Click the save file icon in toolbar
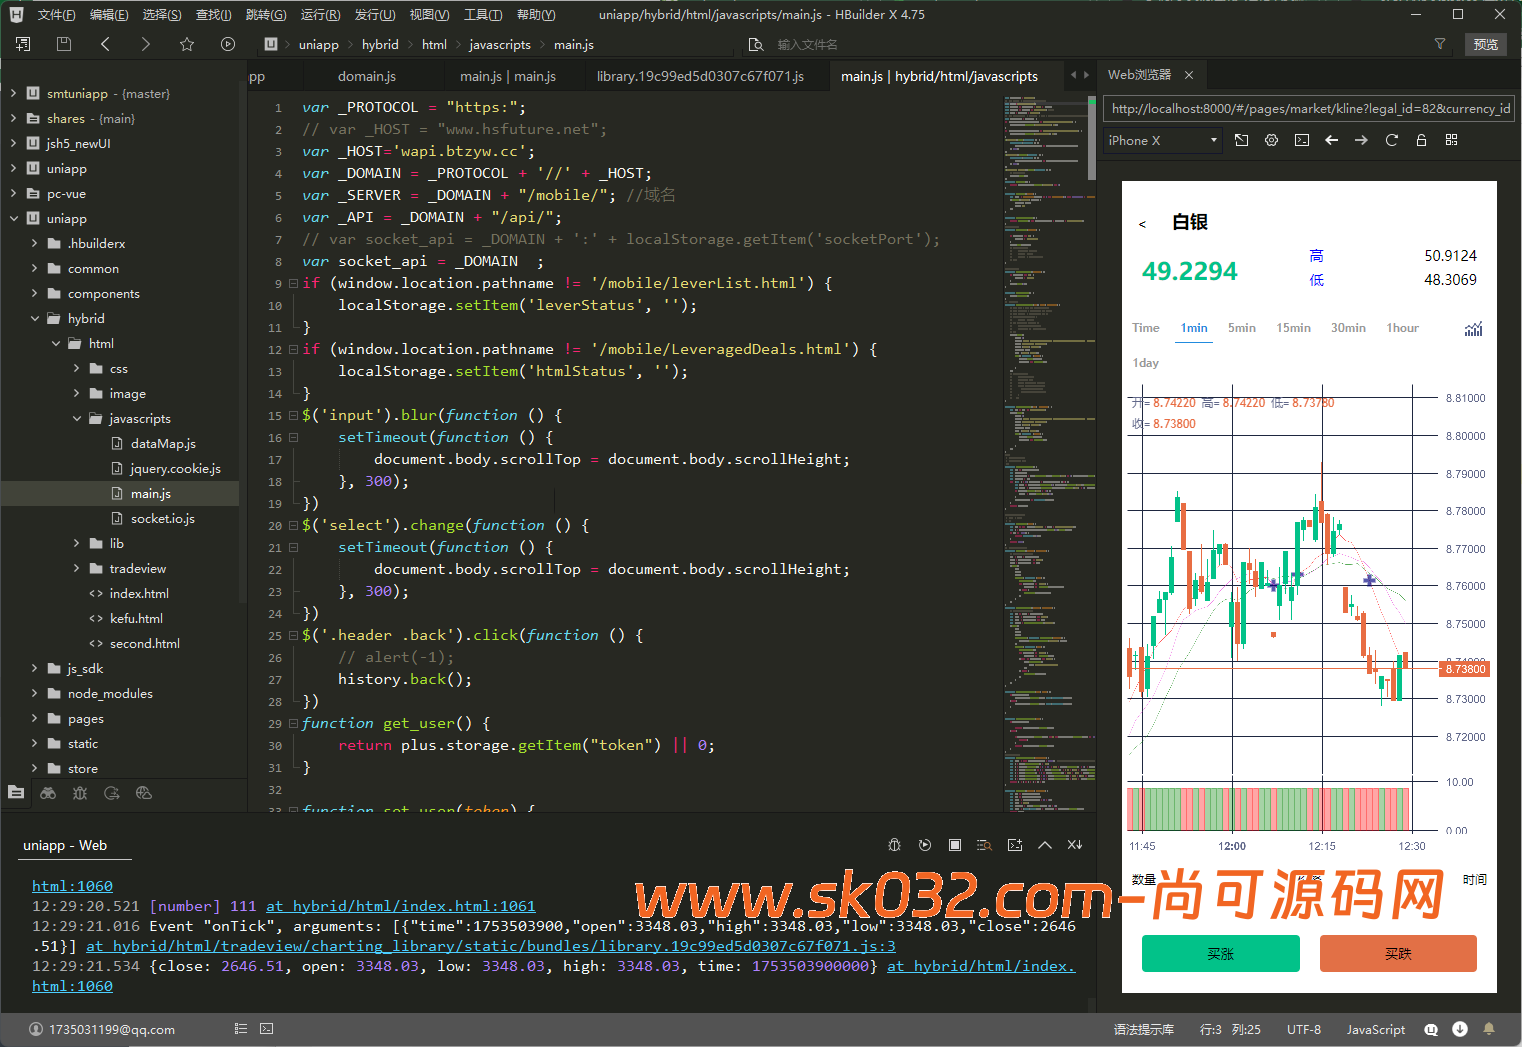1522x1047 pixels. click(64, 44)
